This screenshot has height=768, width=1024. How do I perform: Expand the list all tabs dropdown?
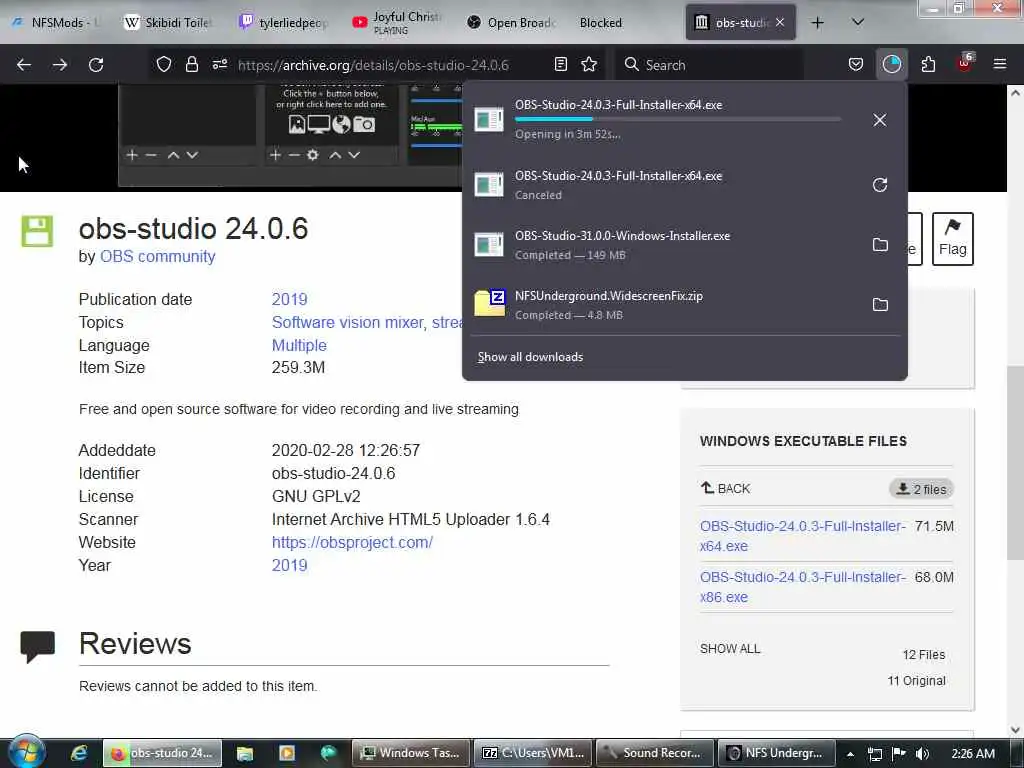pyautogui.click(x=858, y=22)
